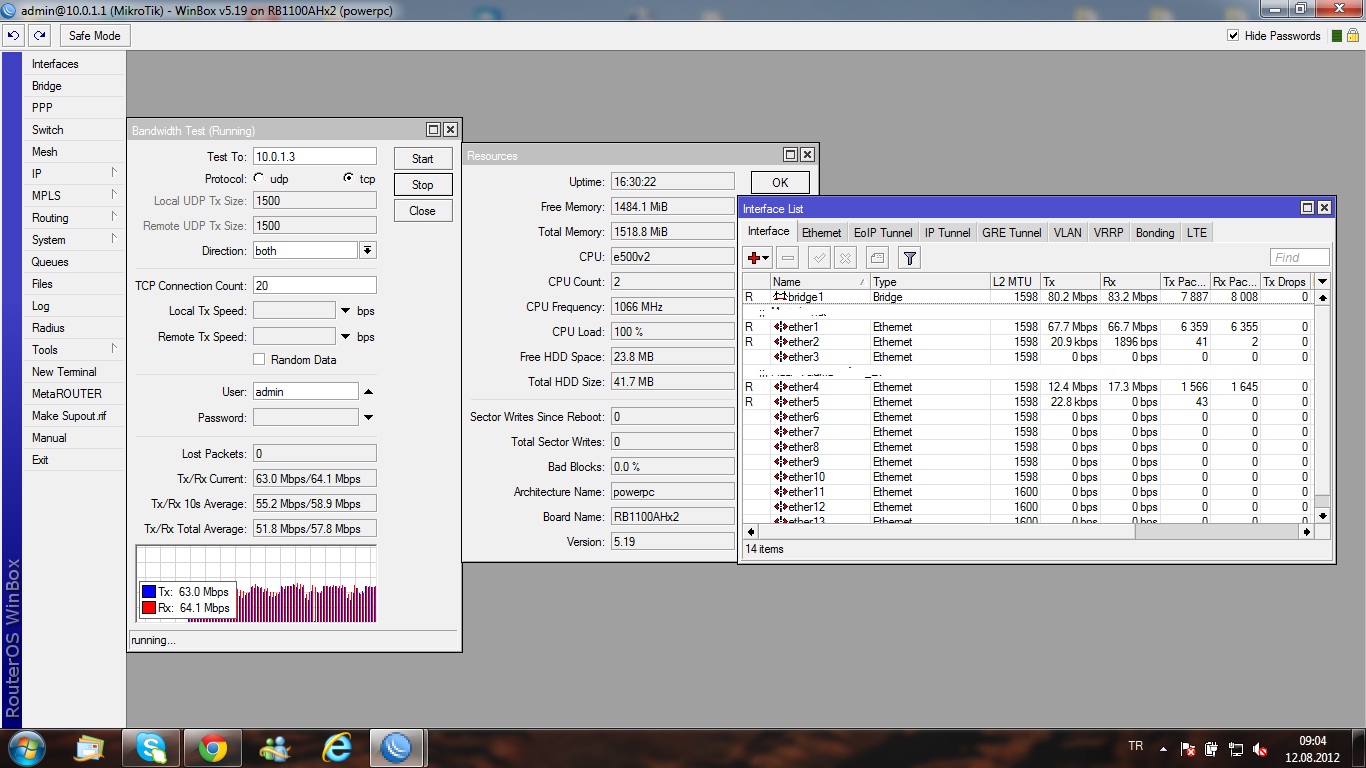Click the Close button in Bandwidth Test
The height and width of the screenshot is (768, 1366).
(423, 210)
